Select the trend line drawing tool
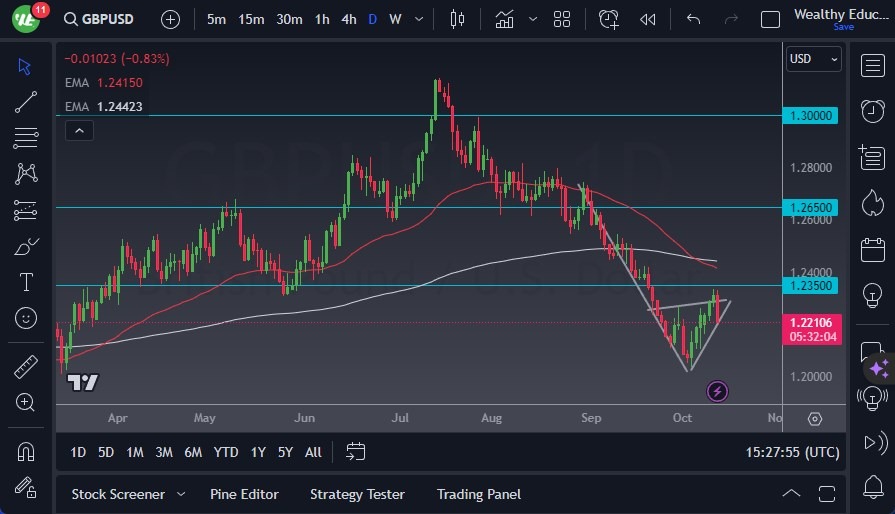 pyautogui.click(x=27, y=101)
